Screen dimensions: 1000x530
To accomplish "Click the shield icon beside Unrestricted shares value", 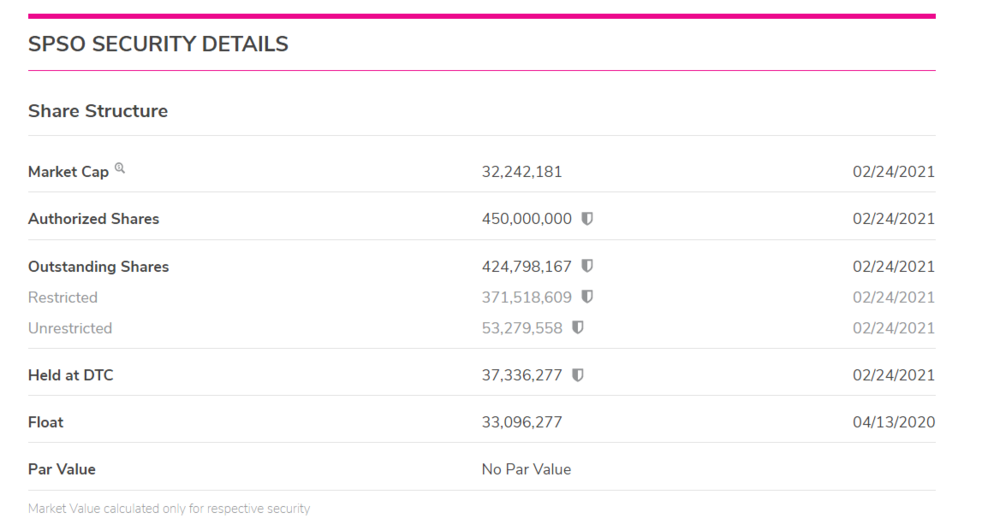I will tap(578, 328).
